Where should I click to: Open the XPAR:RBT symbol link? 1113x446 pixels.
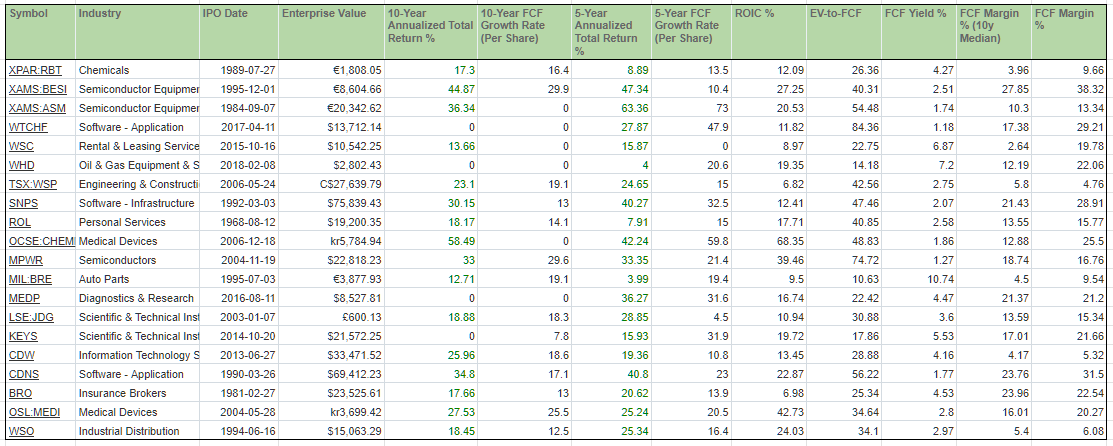[x=35, y=70]
